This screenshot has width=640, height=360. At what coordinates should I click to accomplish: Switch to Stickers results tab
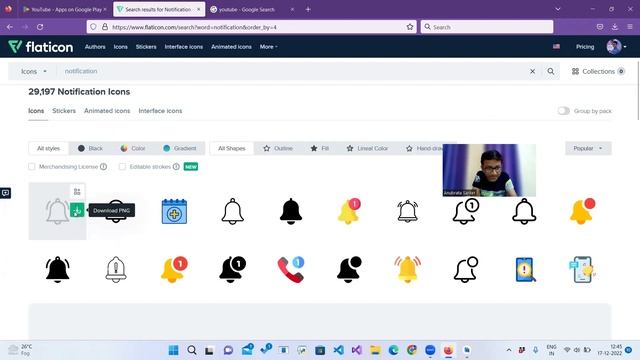click(64, 111)
